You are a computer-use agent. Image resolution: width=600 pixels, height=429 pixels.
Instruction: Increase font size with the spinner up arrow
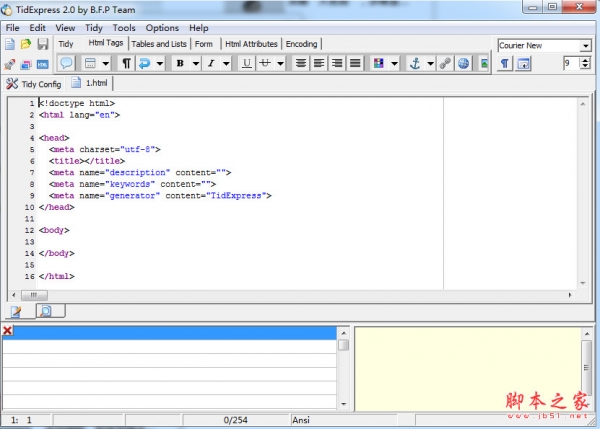[583, 59]
